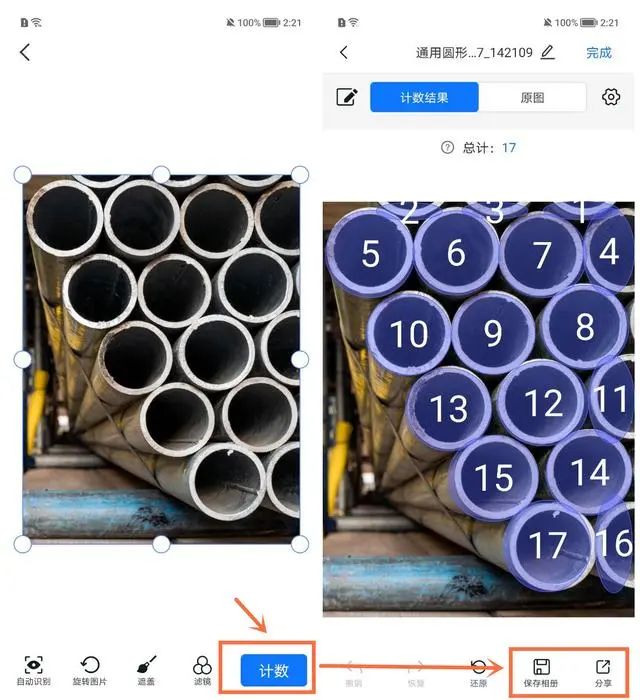Tap the 分享 share icon

[x=603, y=672]
